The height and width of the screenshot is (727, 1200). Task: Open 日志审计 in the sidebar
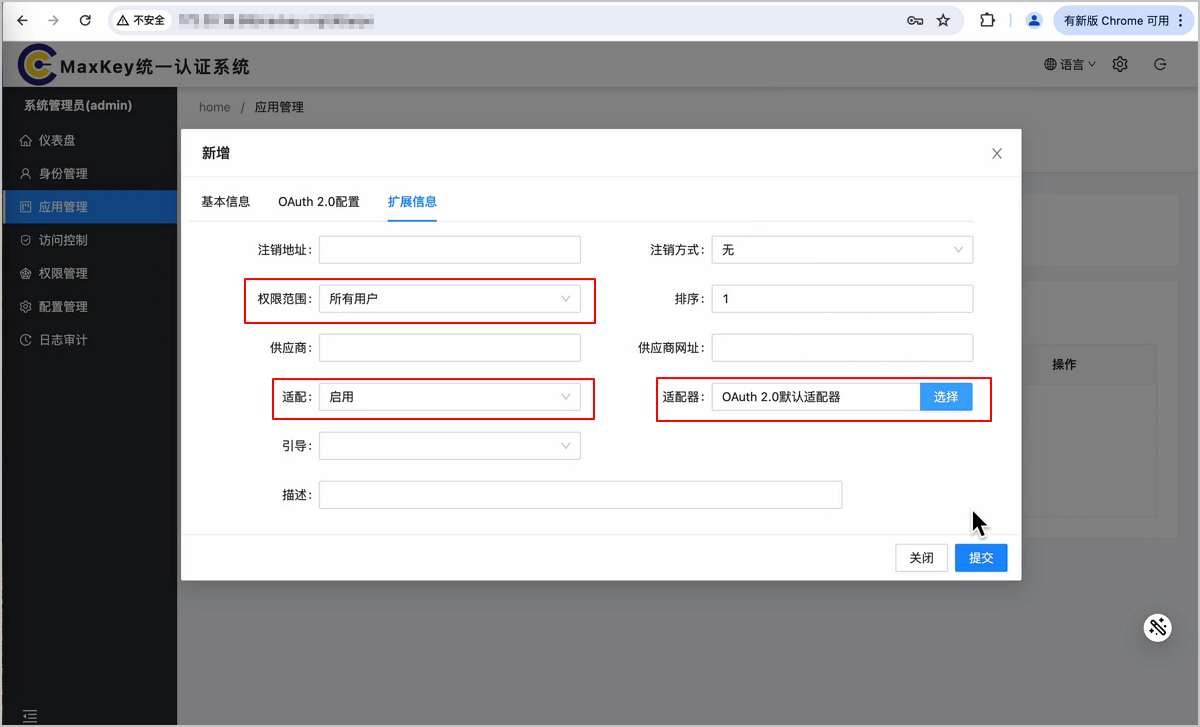pos(89,340)
